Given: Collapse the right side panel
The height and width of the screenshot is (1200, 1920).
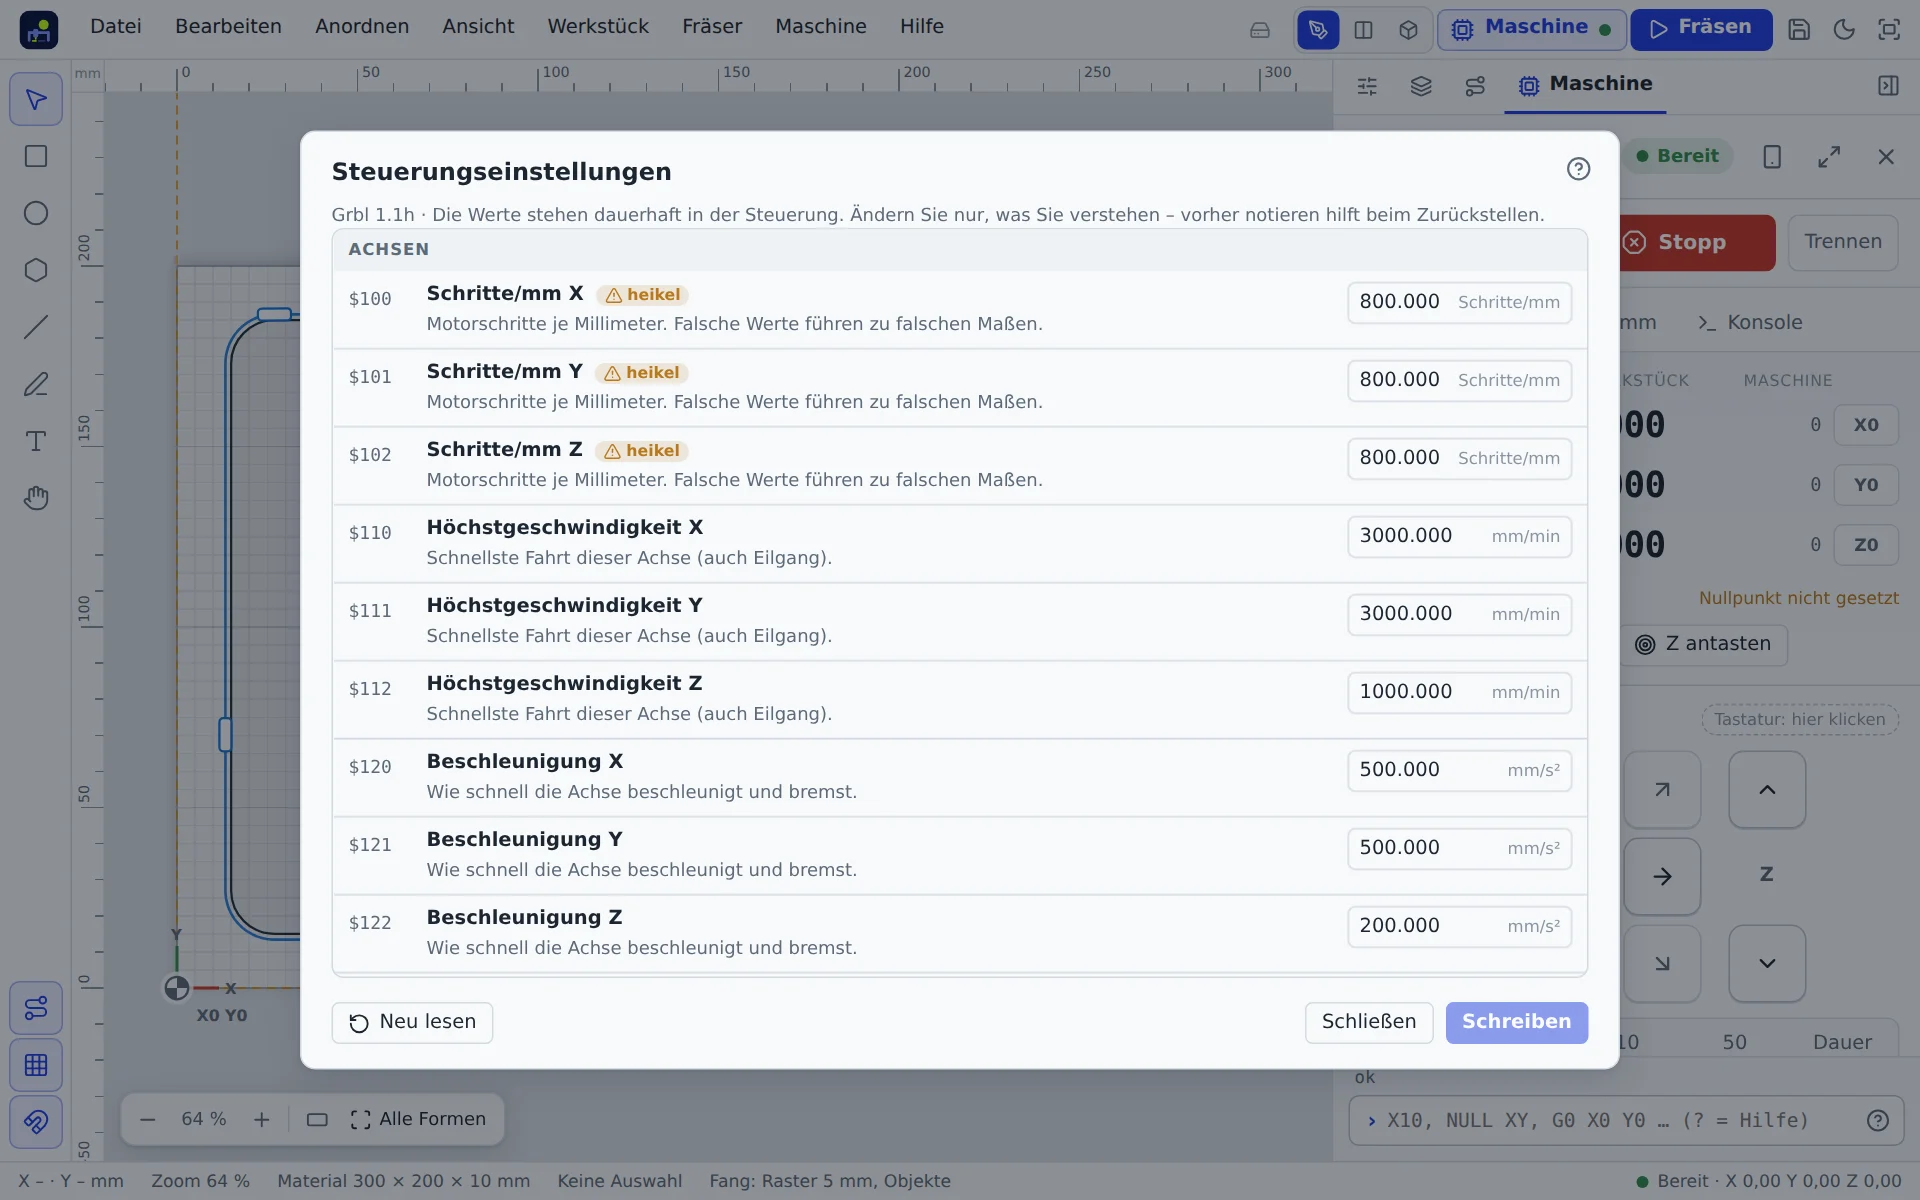Looking at the screenshot, I should point(1888,86).
